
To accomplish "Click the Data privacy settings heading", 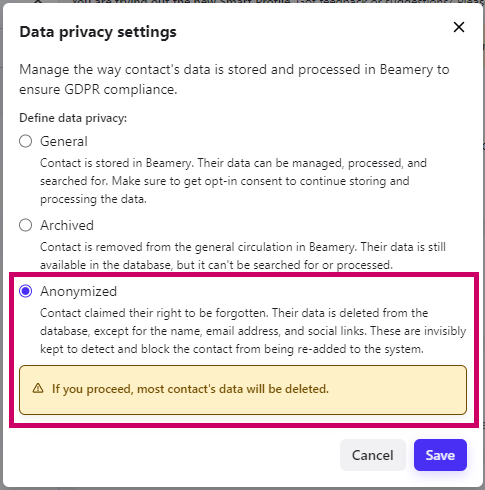I will (x=98, y=32).
